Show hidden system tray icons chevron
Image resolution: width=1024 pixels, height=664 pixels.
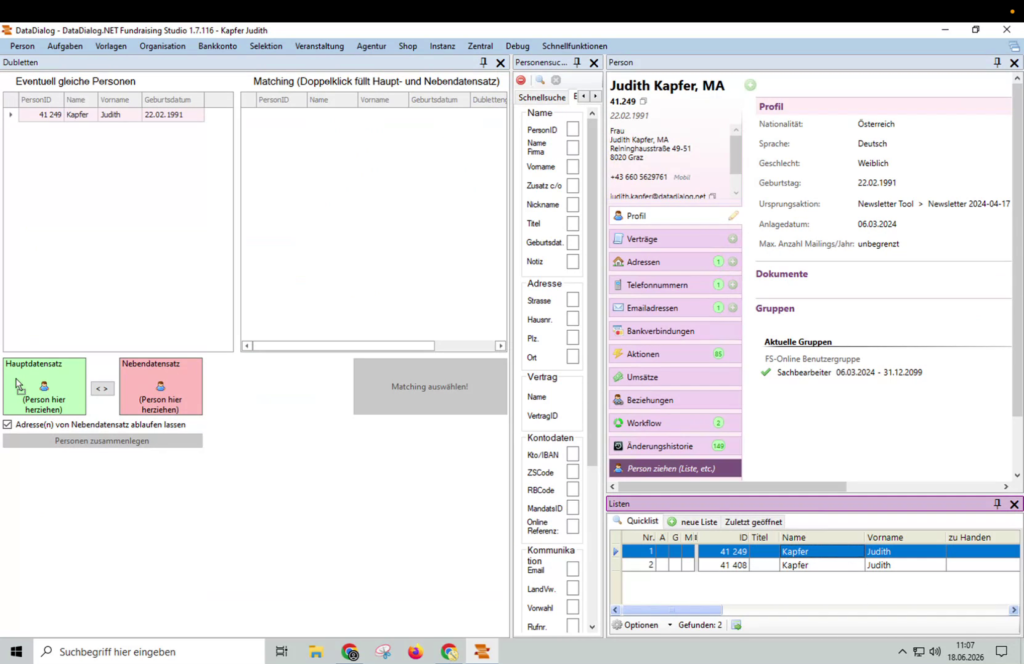tap(902, 652)
